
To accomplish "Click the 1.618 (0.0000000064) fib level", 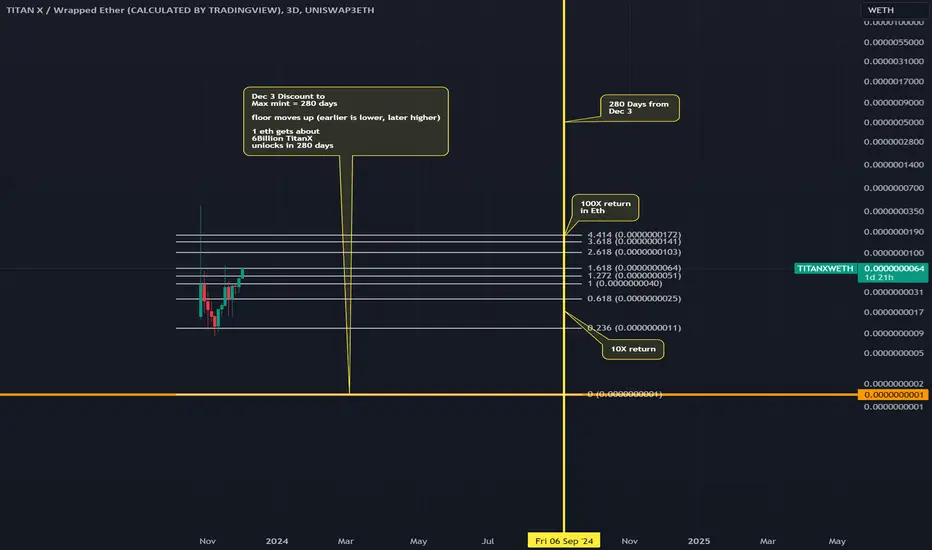I will click(x=634, y=268).
